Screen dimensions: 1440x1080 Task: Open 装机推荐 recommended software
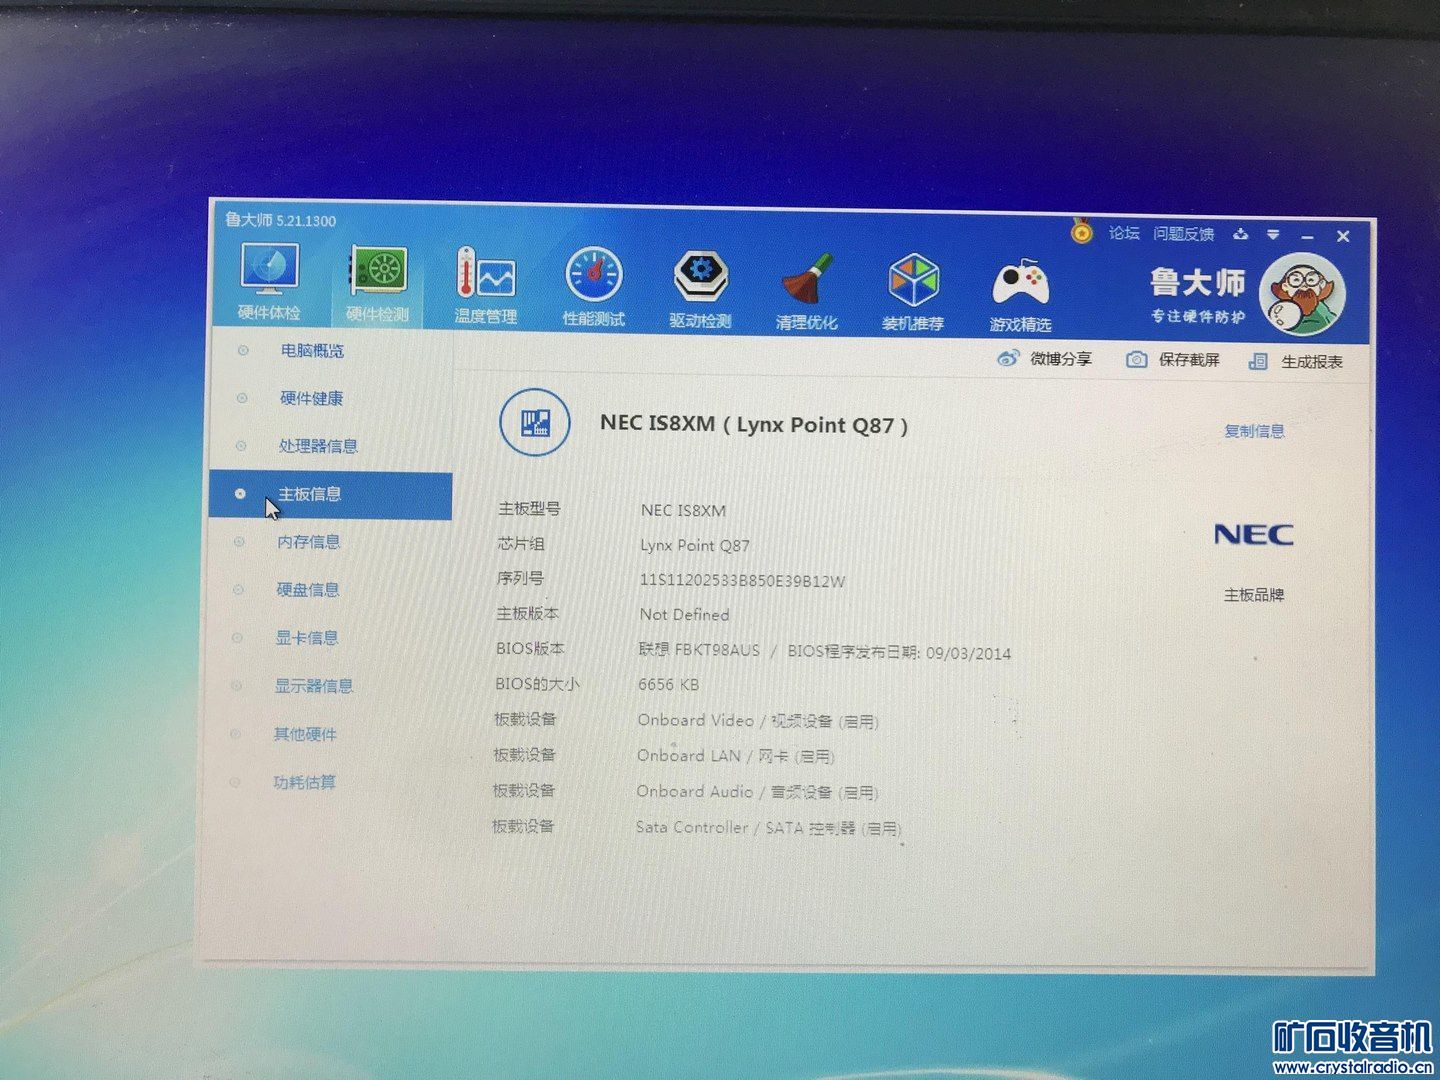913,291
